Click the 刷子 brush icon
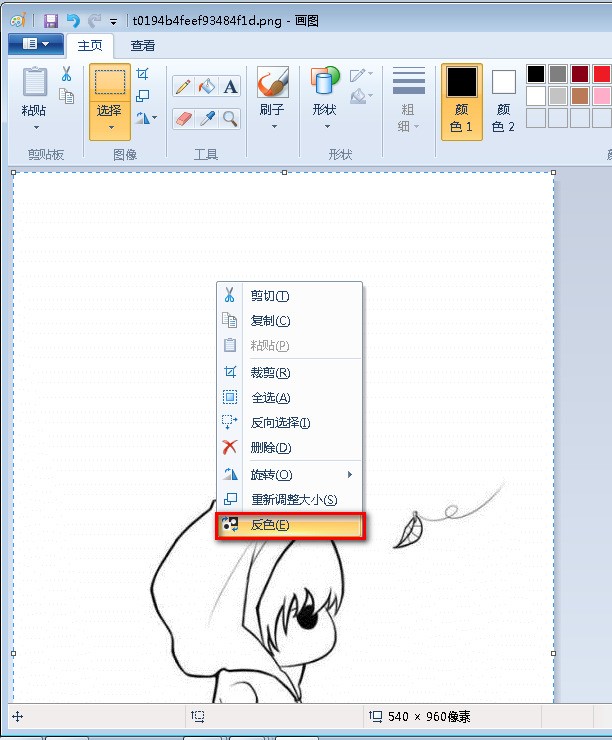Screen dimensions: 612x740 pyautogui.click(x=273, y=82)
